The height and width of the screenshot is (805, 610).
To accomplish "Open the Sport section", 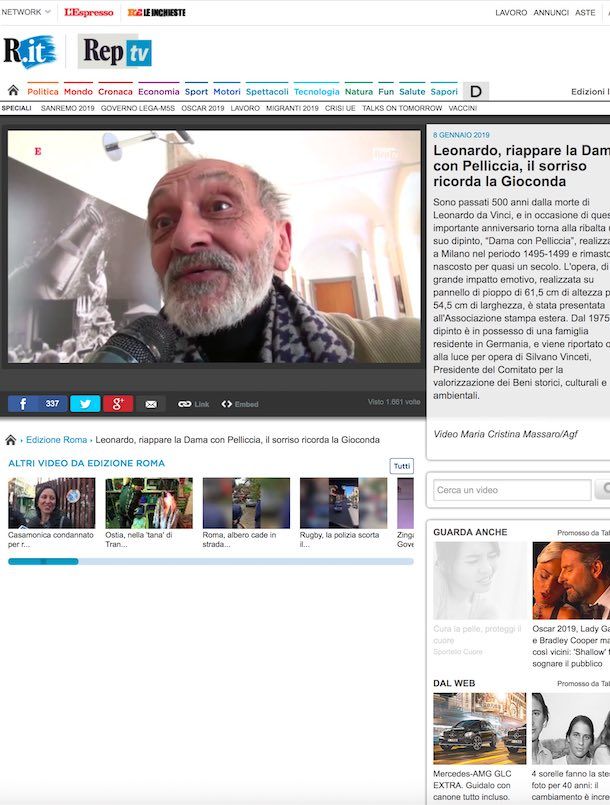I will tap(196, 91).
